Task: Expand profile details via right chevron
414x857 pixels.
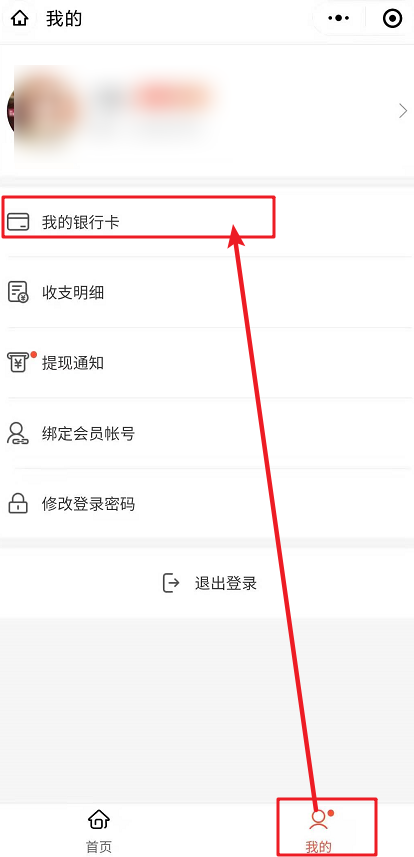Action: [x=403, y=111]
